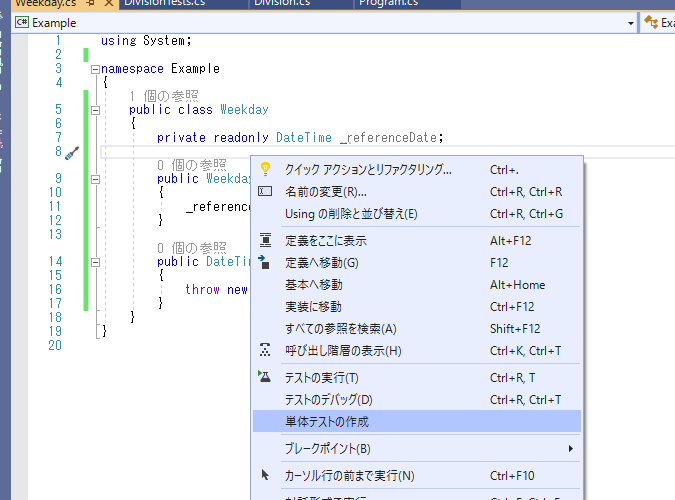Collapse the DateTime method at line 14

coord(95,262)
